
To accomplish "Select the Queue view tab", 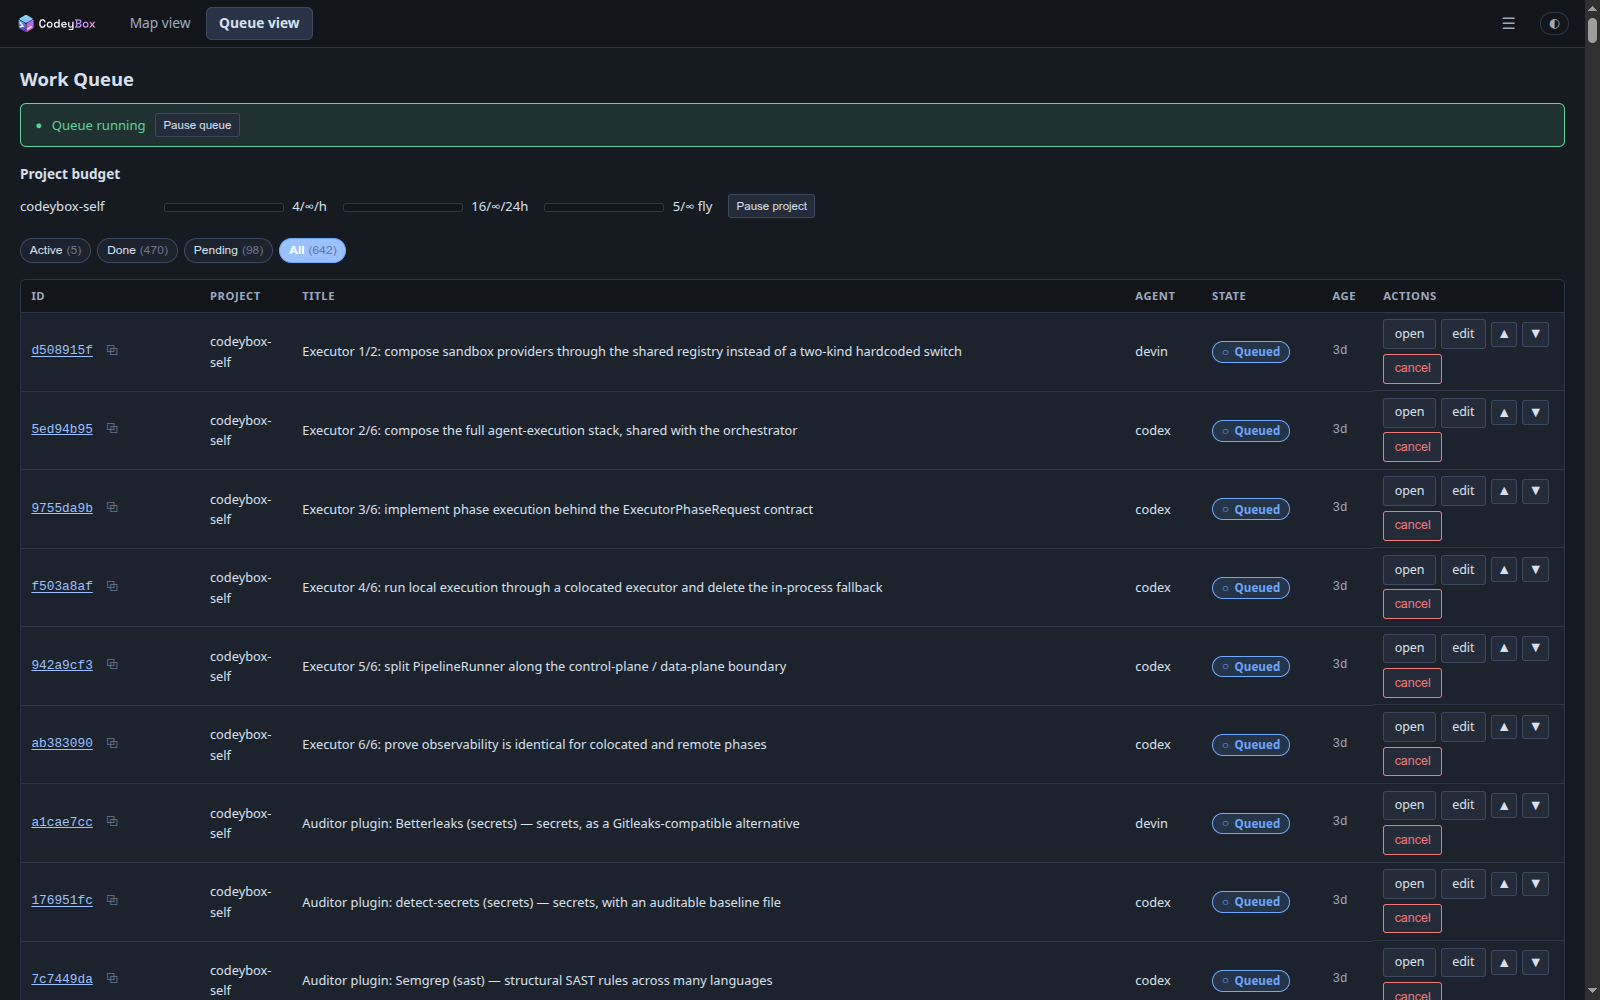I will point(259,23).
